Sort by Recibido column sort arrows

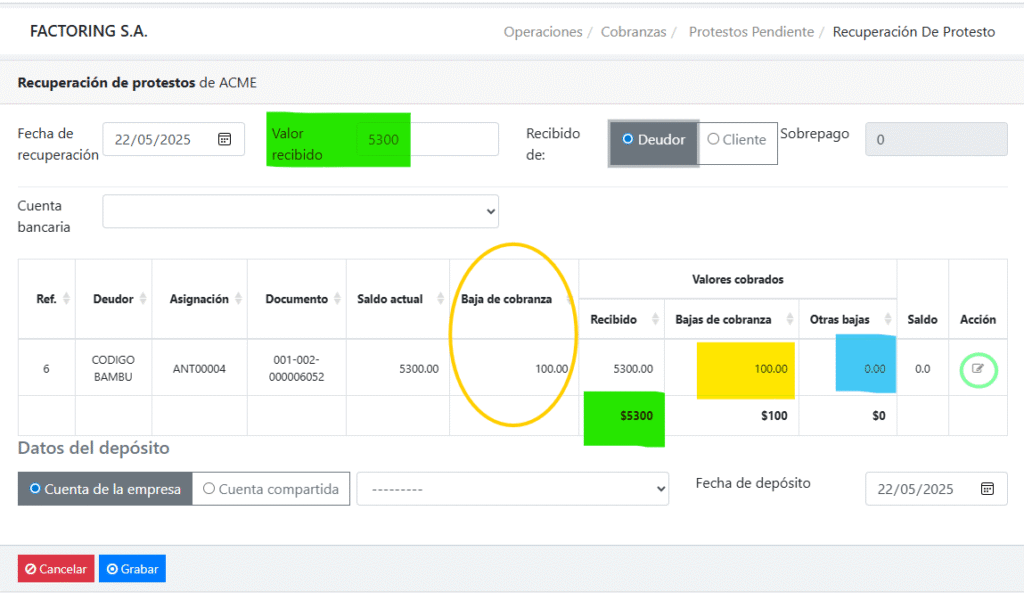(x=656, y=319)
